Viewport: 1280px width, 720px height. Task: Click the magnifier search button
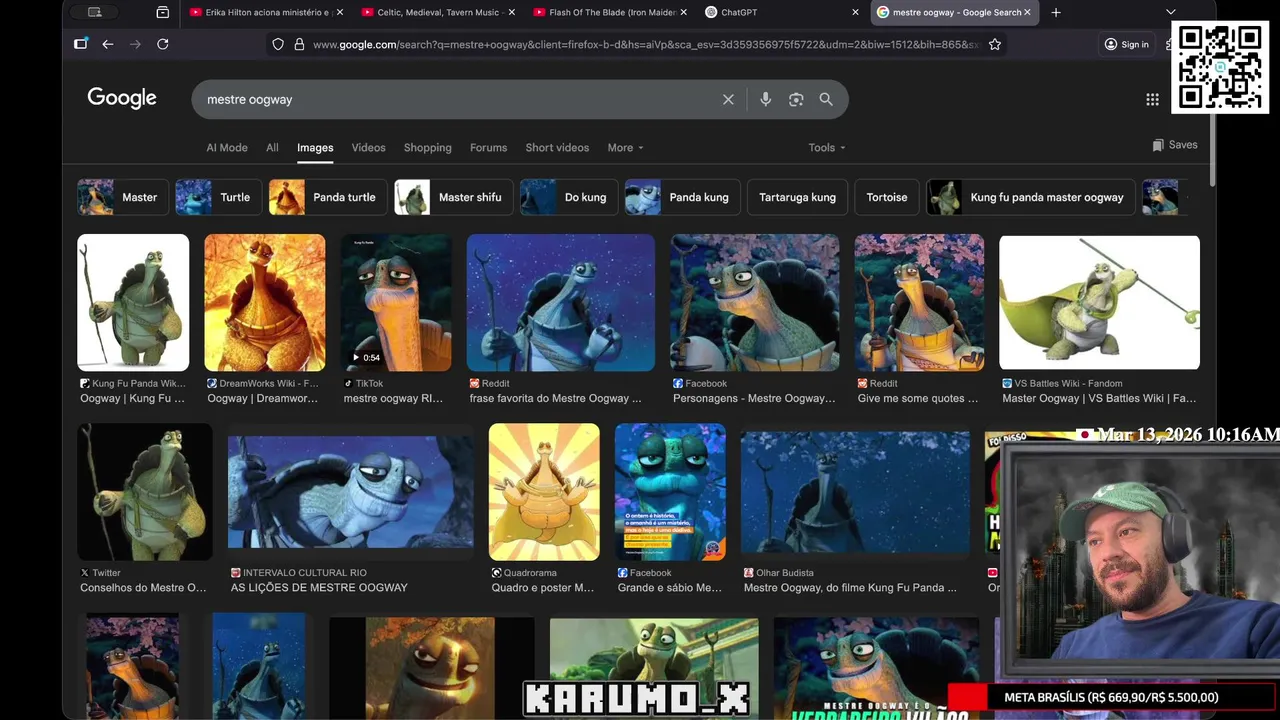point(826,99)
